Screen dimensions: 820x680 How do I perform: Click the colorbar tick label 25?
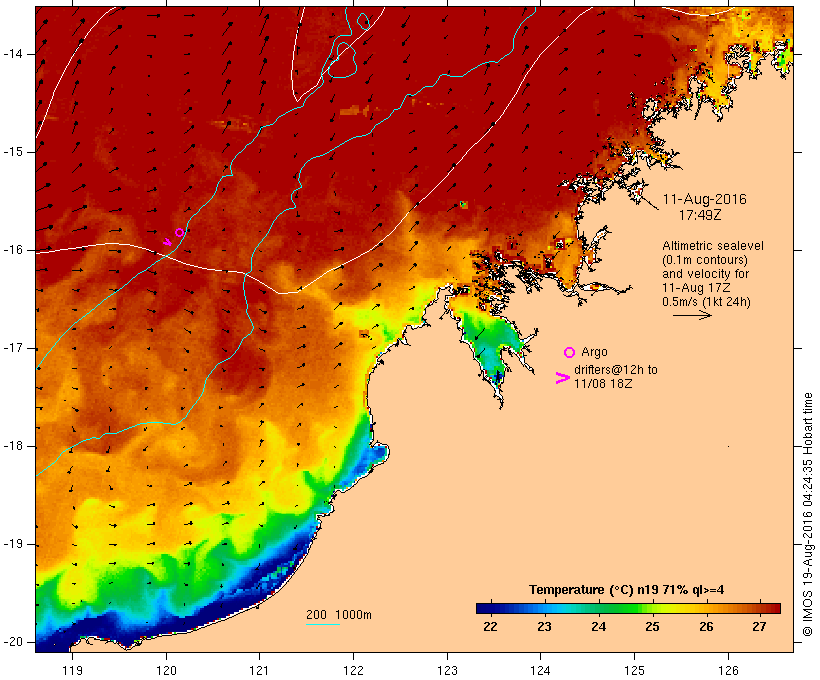pos(652,627)
